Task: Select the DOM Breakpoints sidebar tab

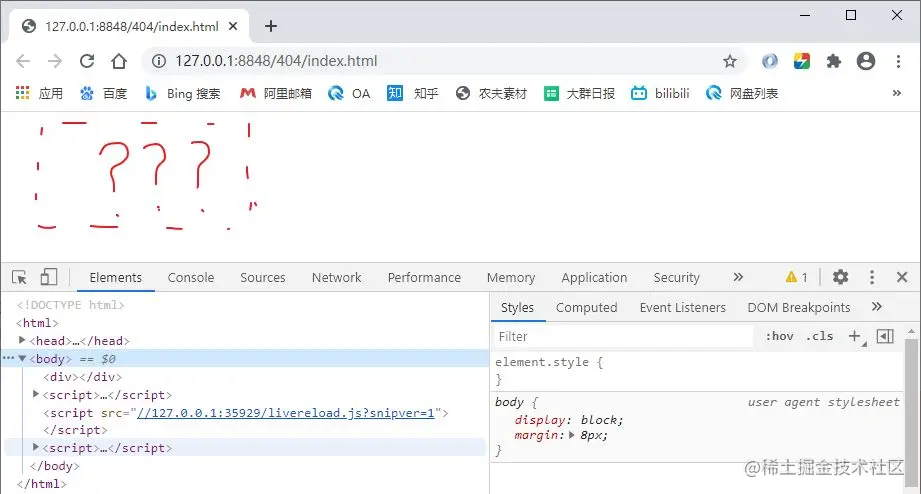Action: [x=799, y=308]
